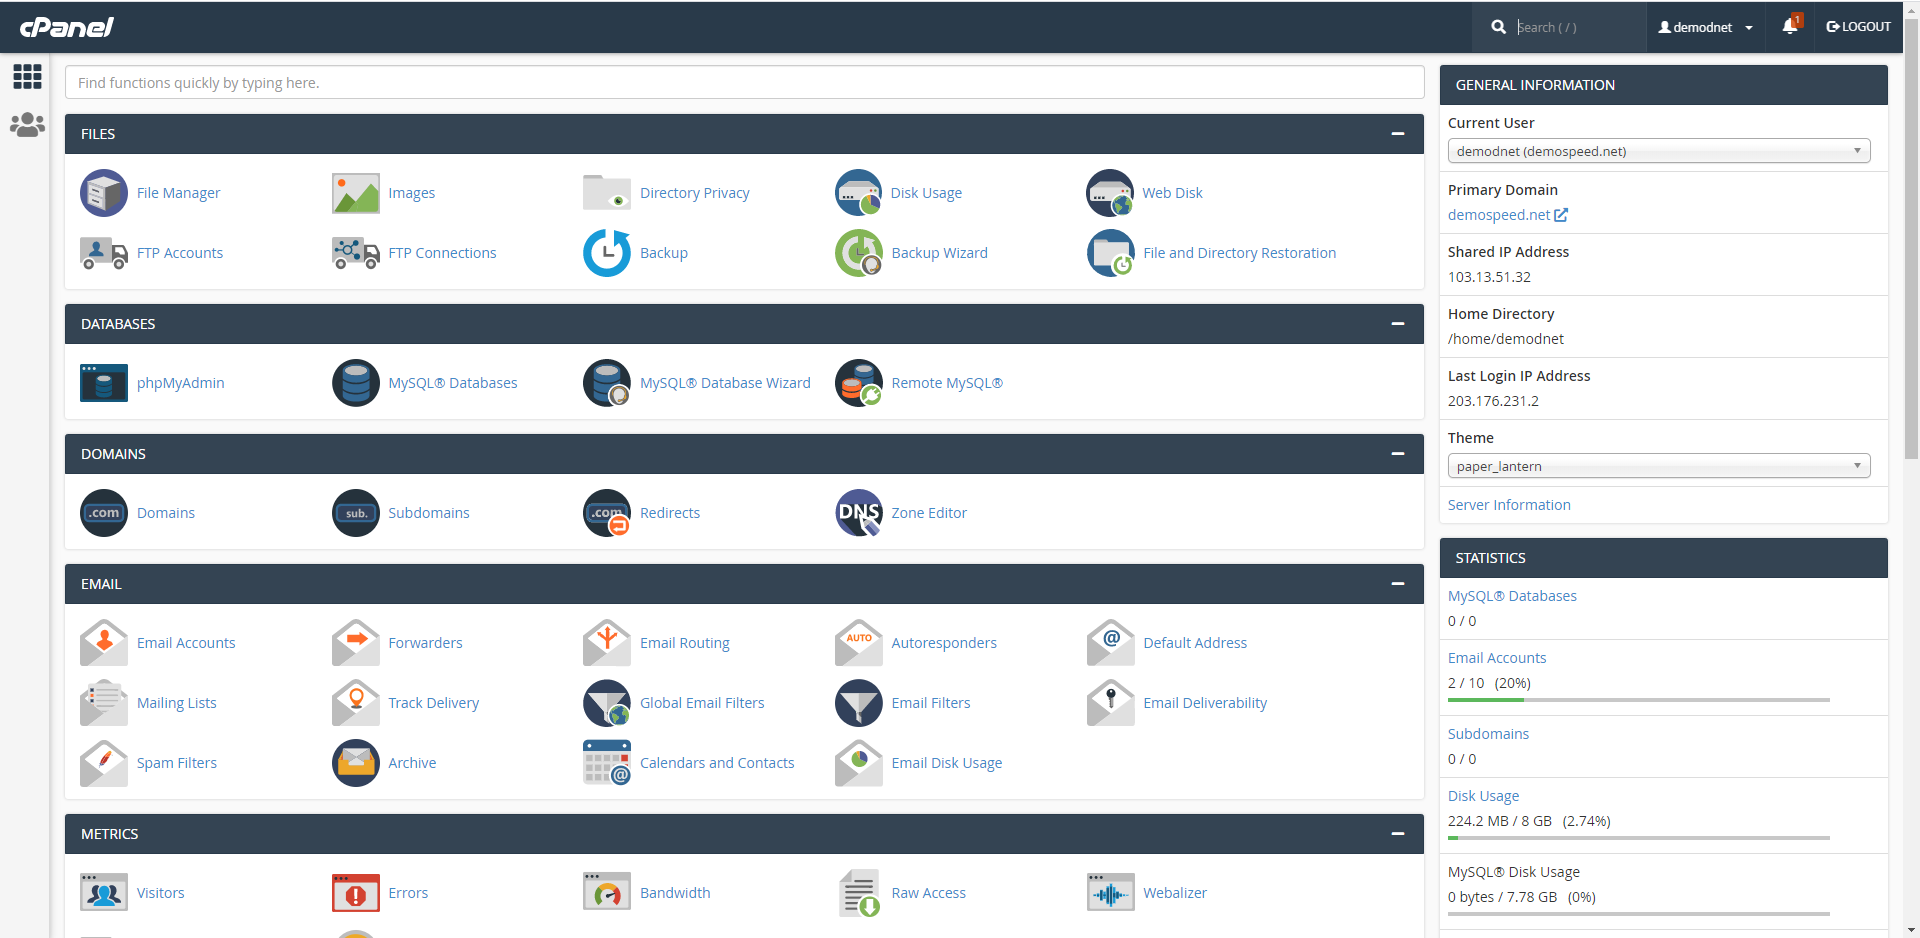This screenshot has width=1920, height=938.
Task: Open the Email Deliverability link
Action: click(x=1205, y=703)
